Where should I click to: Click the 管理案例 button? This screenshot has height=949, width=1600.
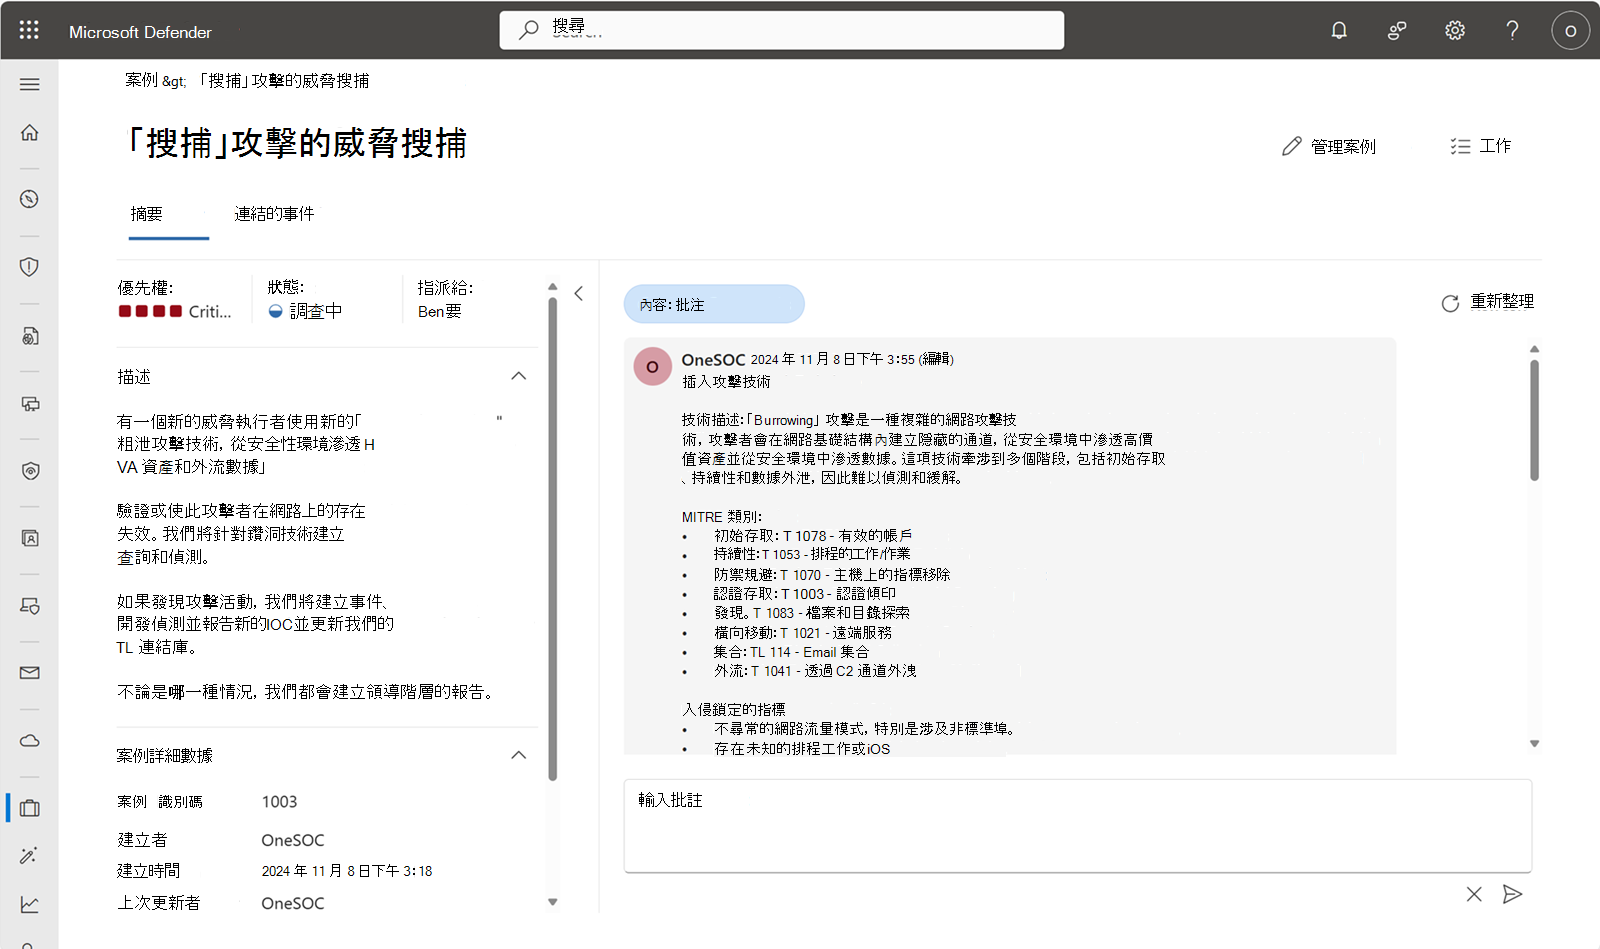[x=1328, y=146]
